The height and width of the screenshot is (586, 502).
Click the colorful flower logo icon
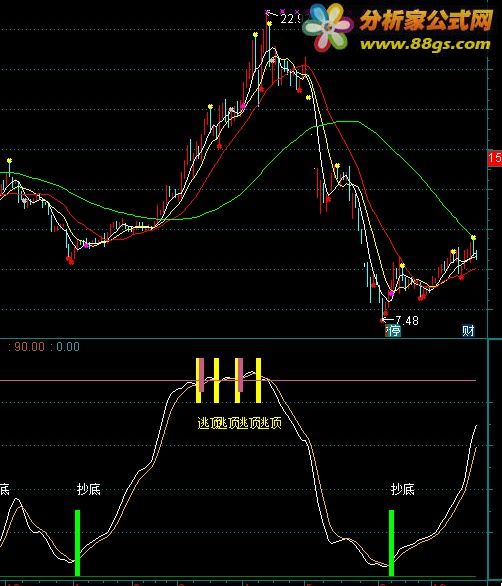click(328, 28)
